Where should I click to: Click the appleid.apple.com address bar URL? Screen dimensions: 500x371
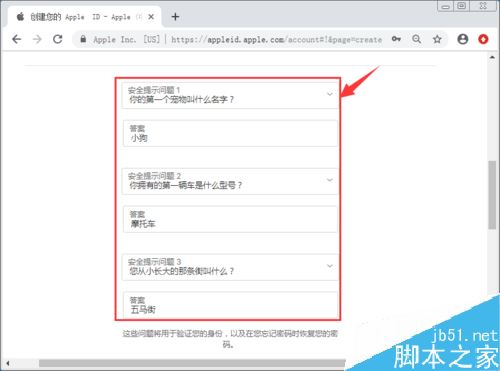(x=276, y=39)
